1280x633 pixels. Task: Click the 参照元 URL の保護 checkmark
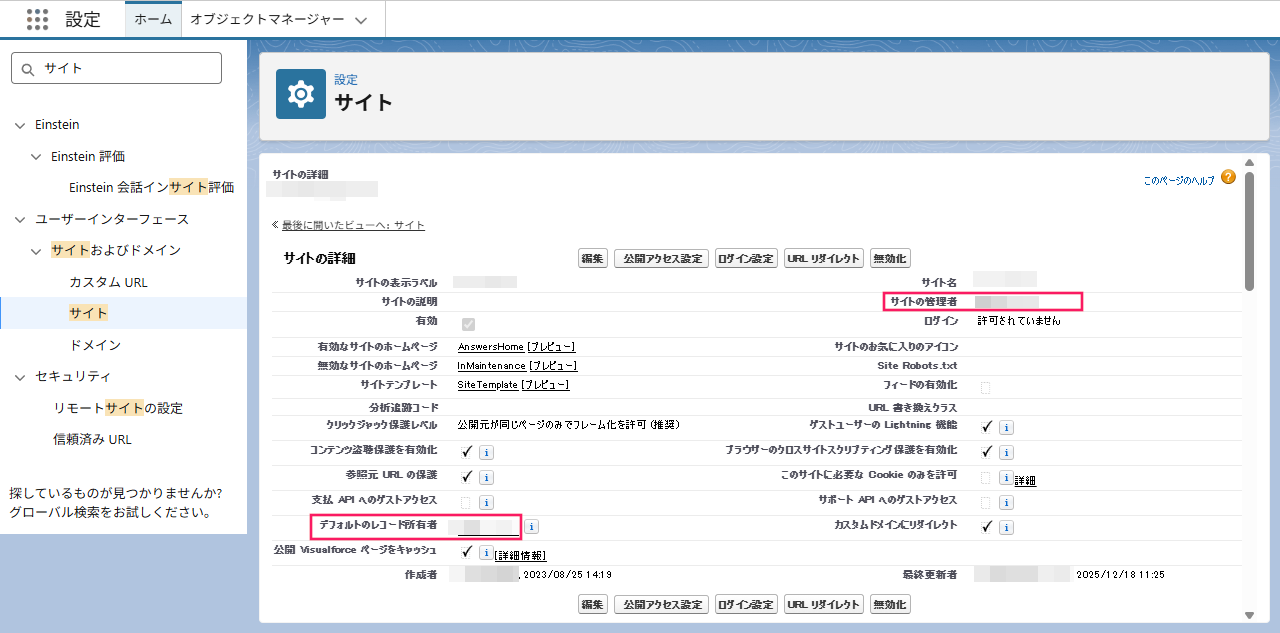[x=467, y=476]
